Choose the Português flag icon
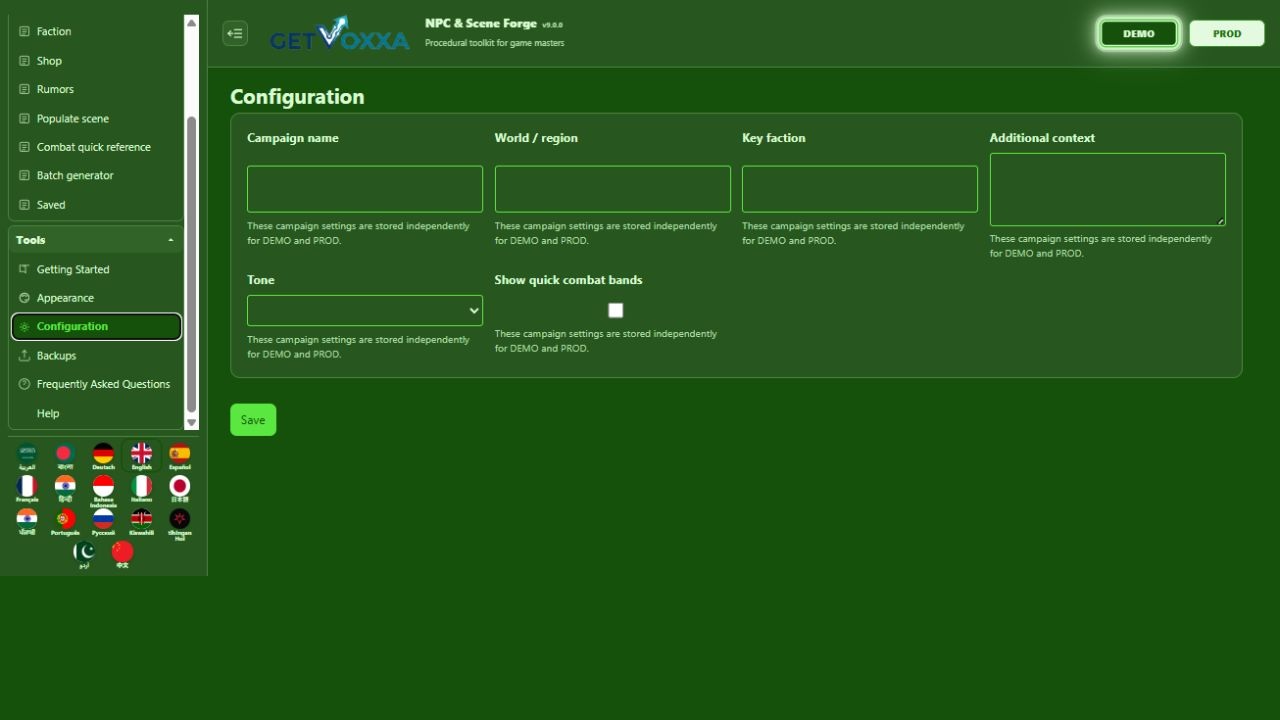Viewport: 1280px width, 720px height. [65, 522]
